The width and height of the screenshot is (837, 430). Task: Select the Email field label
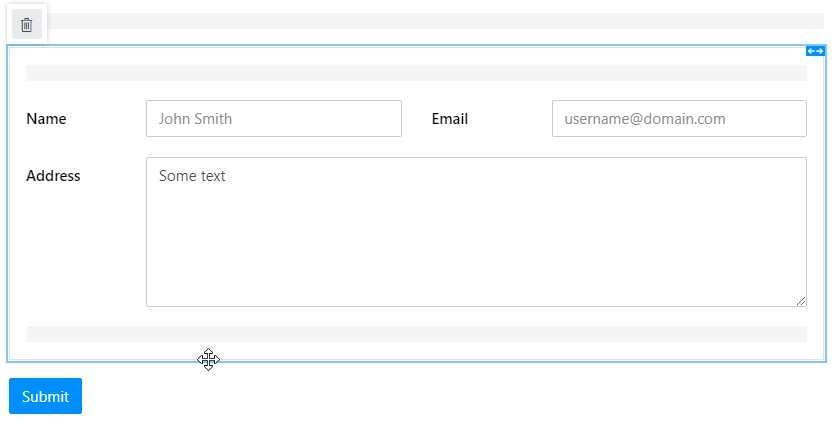(450, 118)
